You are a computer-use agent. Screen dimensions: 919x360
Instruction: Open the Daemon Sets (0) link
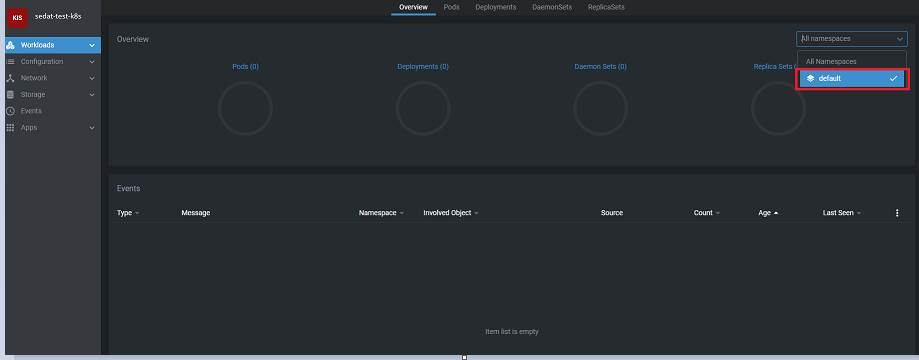pyautogui.click(x=600, y=67)
